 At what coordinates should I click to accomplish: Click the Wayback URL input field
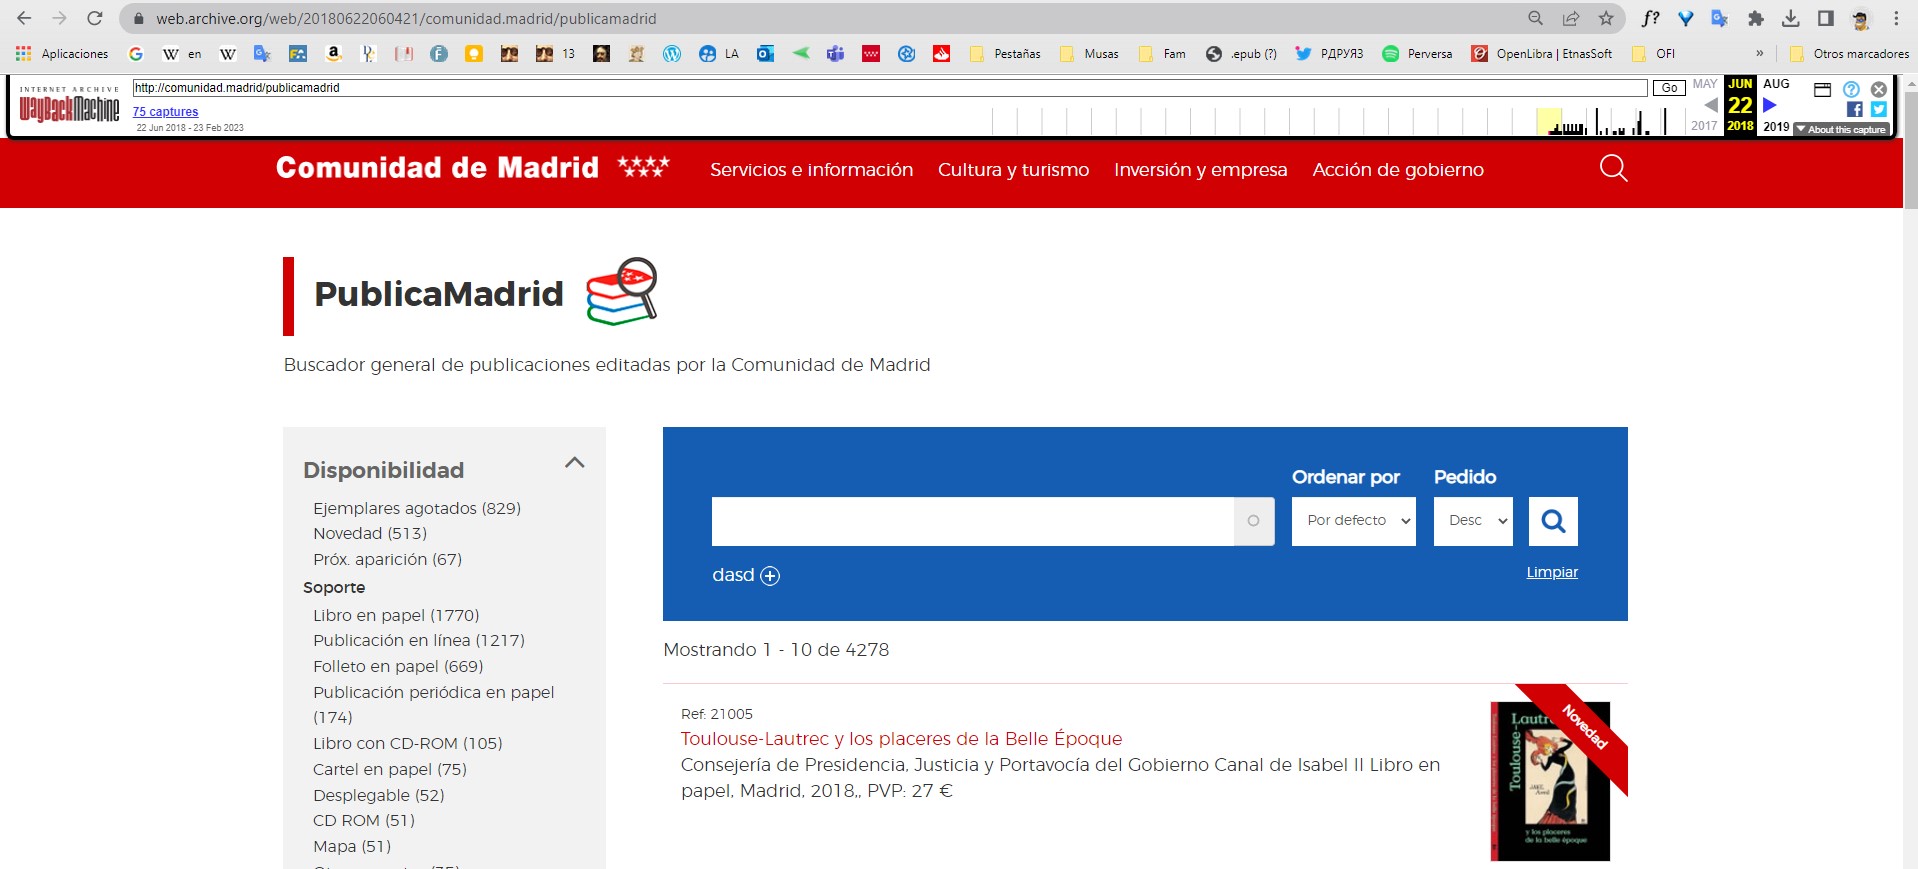pos(890,88)
